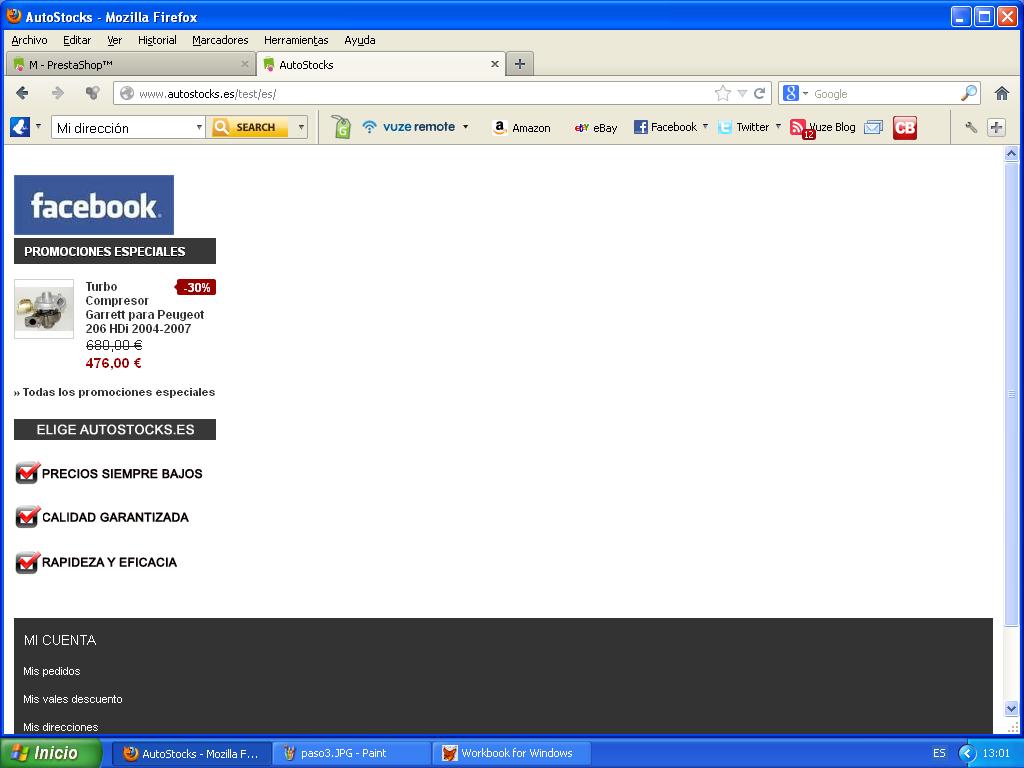Image resolution: width=1024 pixels, height=768 pixels.
Task: Click the CALIDAD GARANTIZADA check icon
Action: (x=27, y=517)
